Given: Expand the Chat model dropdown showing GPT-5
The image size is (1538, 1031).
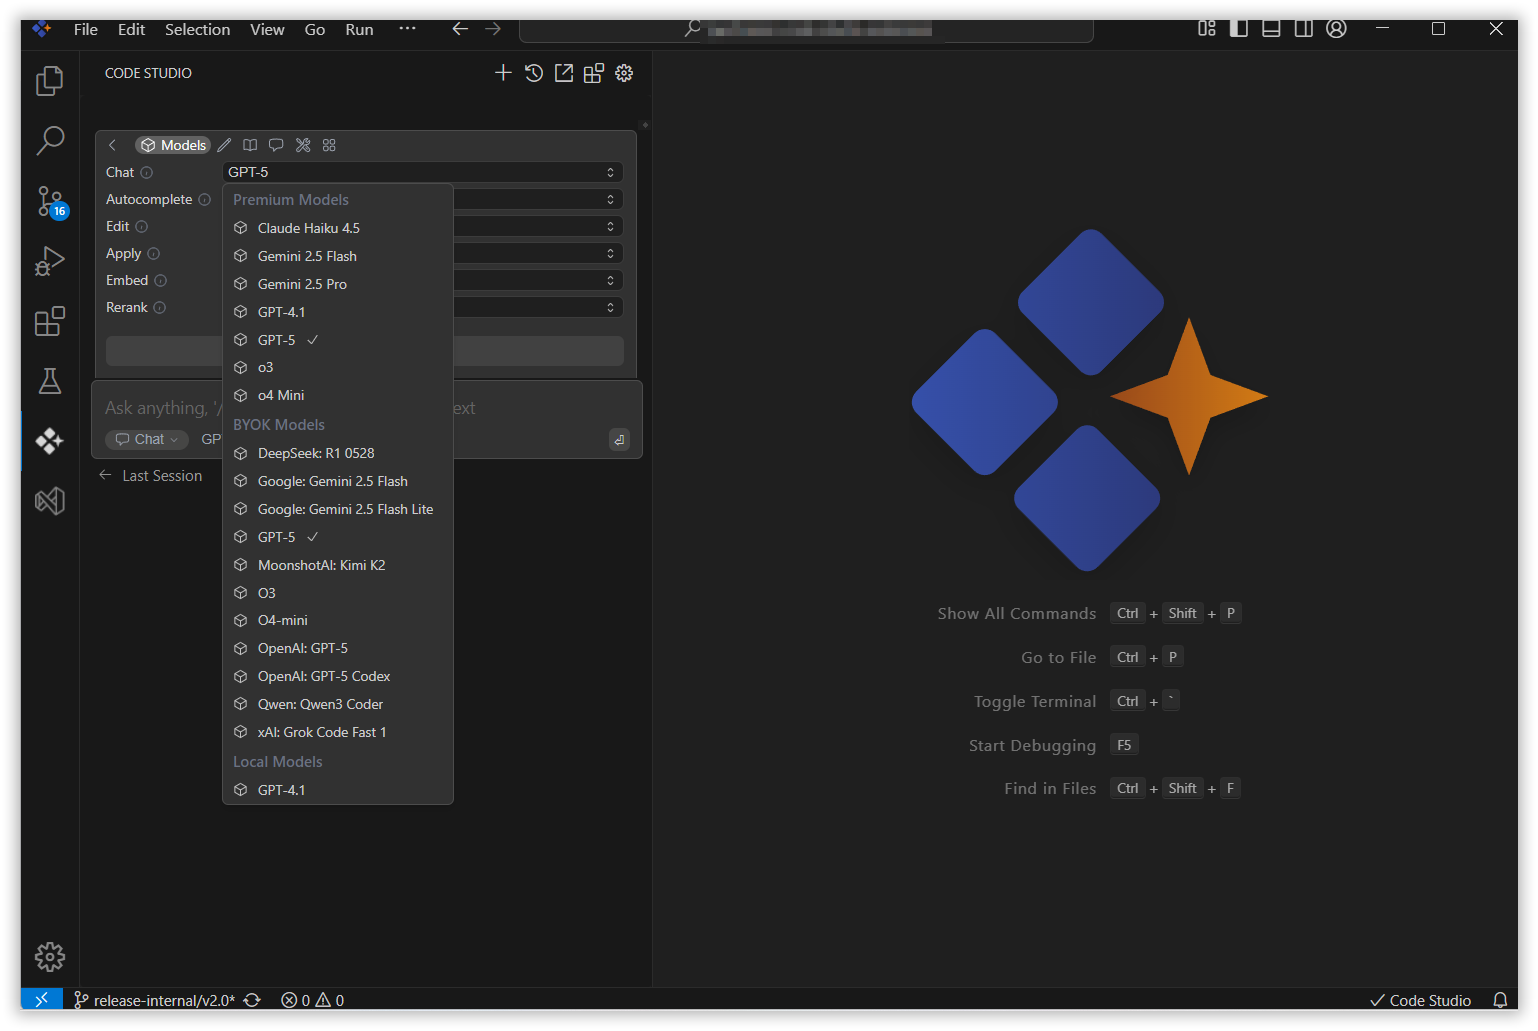Looking at the screenshot, I should (422, 172).
